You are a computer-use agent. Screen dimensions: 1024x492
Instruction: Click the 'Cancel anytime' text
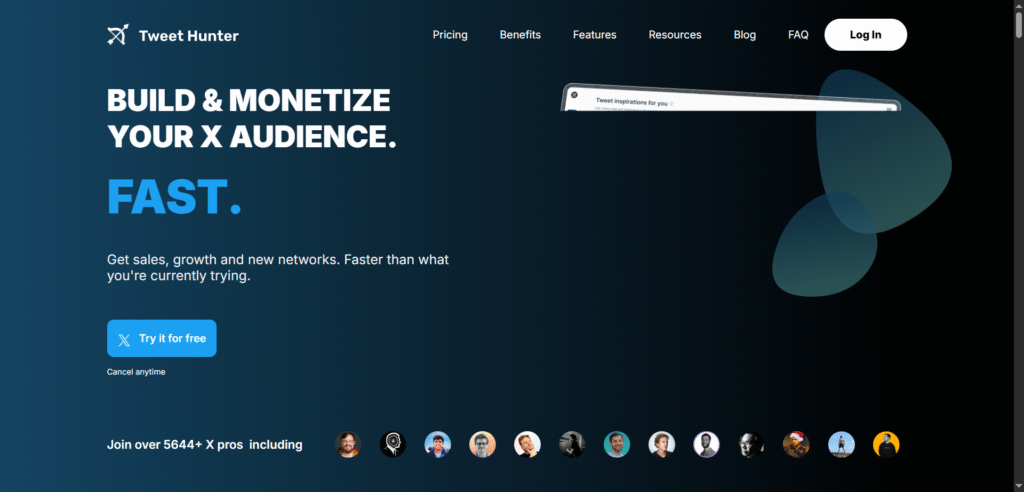pyautogui.click(x=136, y=372)
